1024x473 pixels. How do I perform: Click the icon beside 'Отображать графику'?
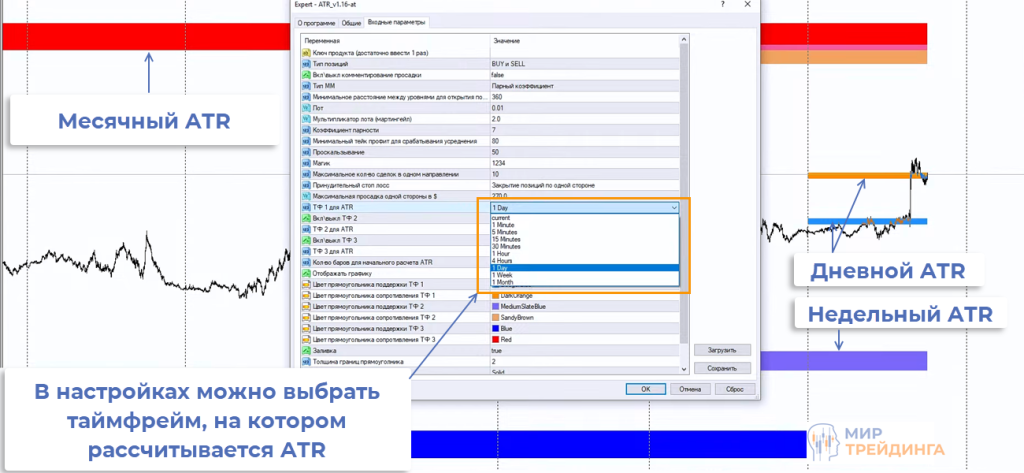[x=306, y=273]
